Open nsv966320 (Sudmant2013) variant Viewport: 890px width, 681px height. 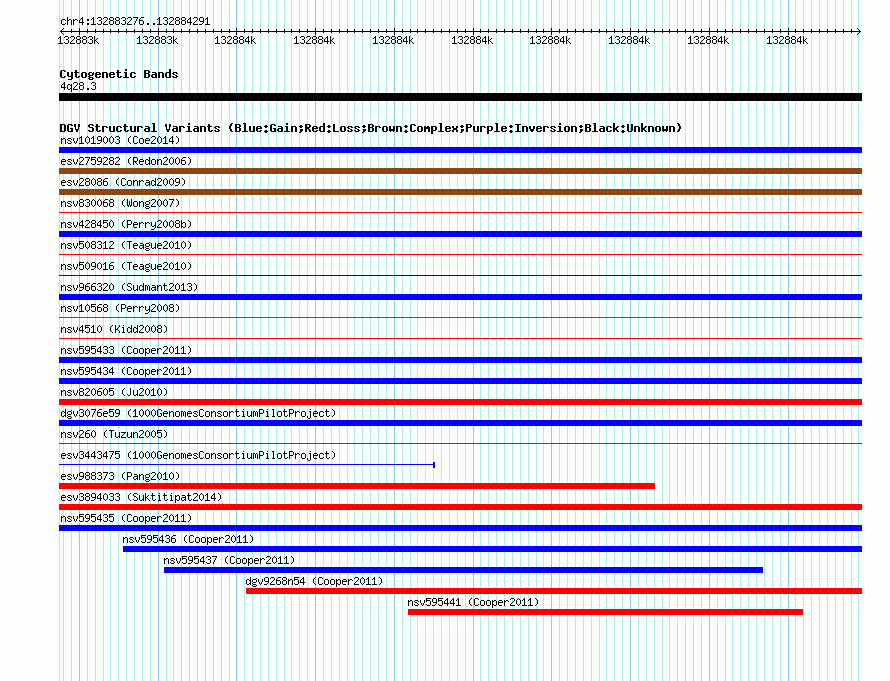pos(129,287)
